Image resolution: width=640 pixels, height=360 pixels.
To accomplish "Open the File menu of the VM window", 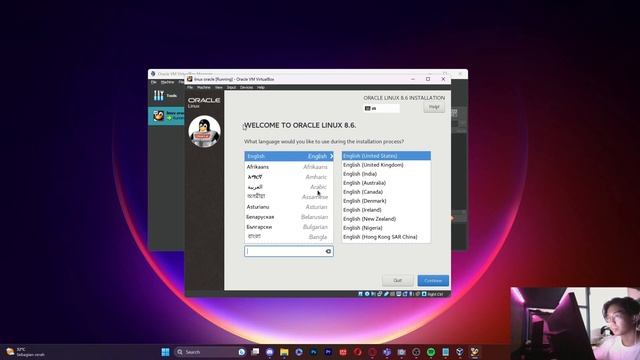I will (190, 87).
